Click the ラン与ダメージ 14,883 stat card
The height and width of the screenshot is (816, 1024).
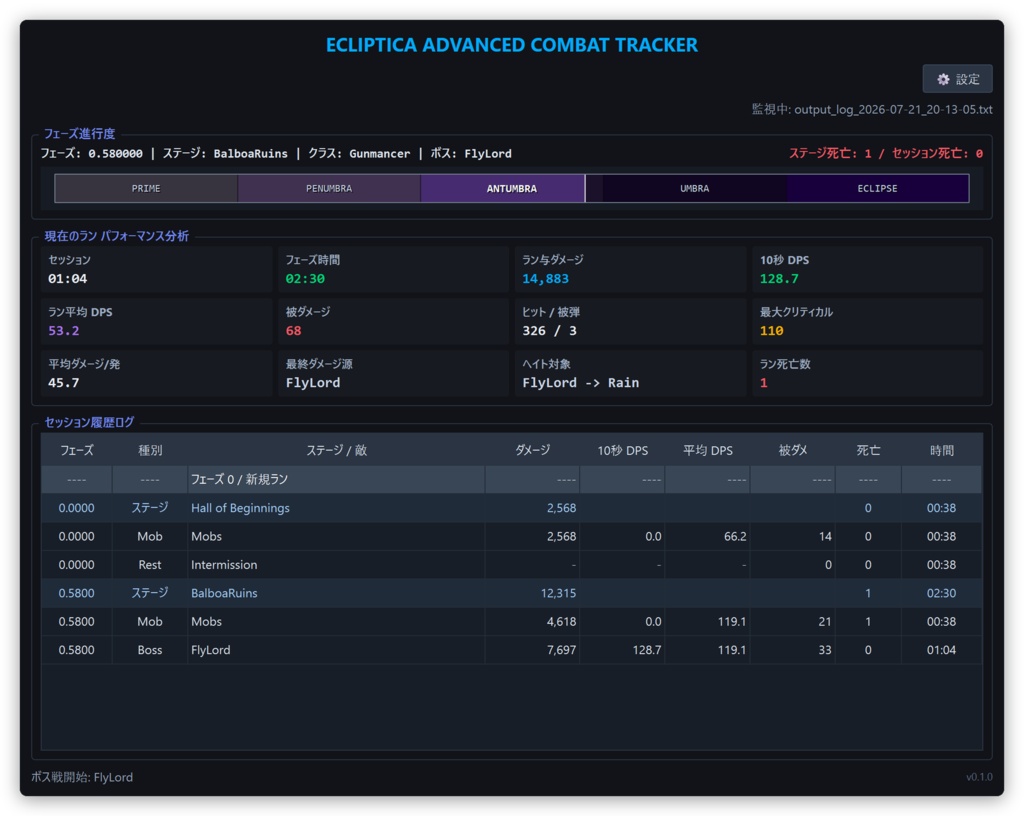tap(630, 269)
